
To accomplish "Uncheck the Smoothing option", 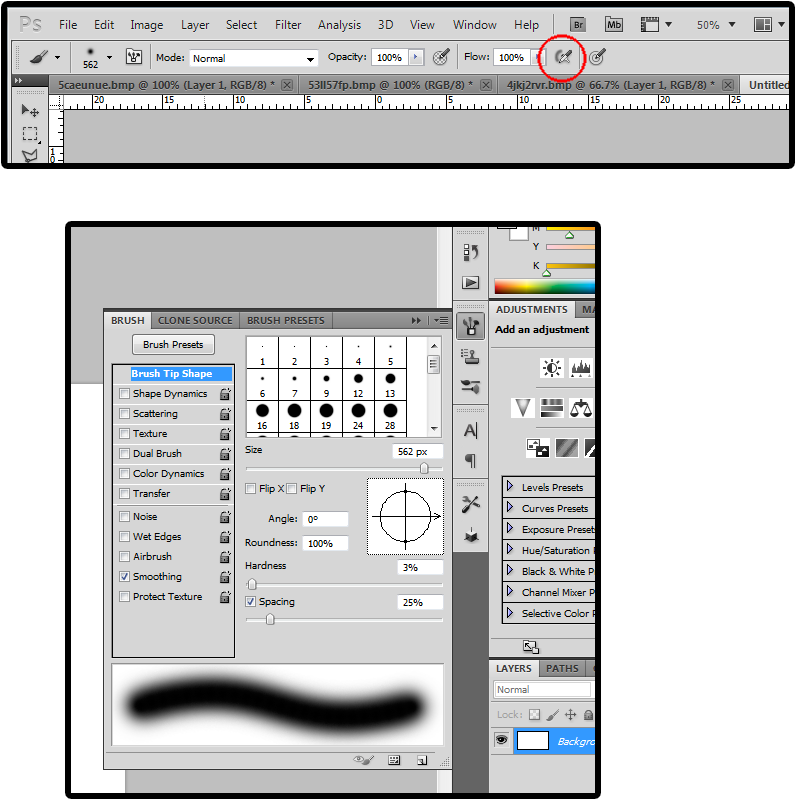I will pyautogui.click(x=124, y=577).
